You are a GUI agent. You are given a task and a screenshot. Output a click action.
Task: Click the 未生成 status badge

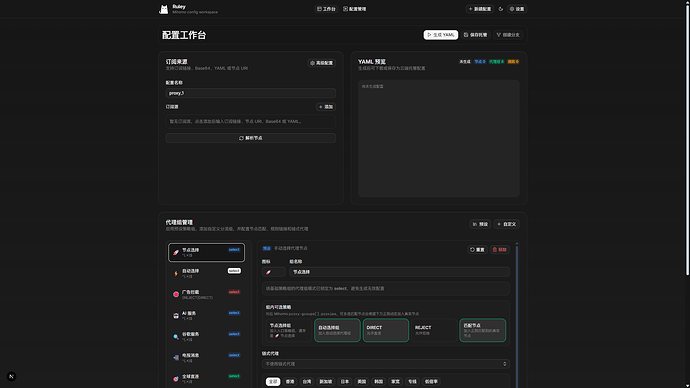click(x=465, y=62)
